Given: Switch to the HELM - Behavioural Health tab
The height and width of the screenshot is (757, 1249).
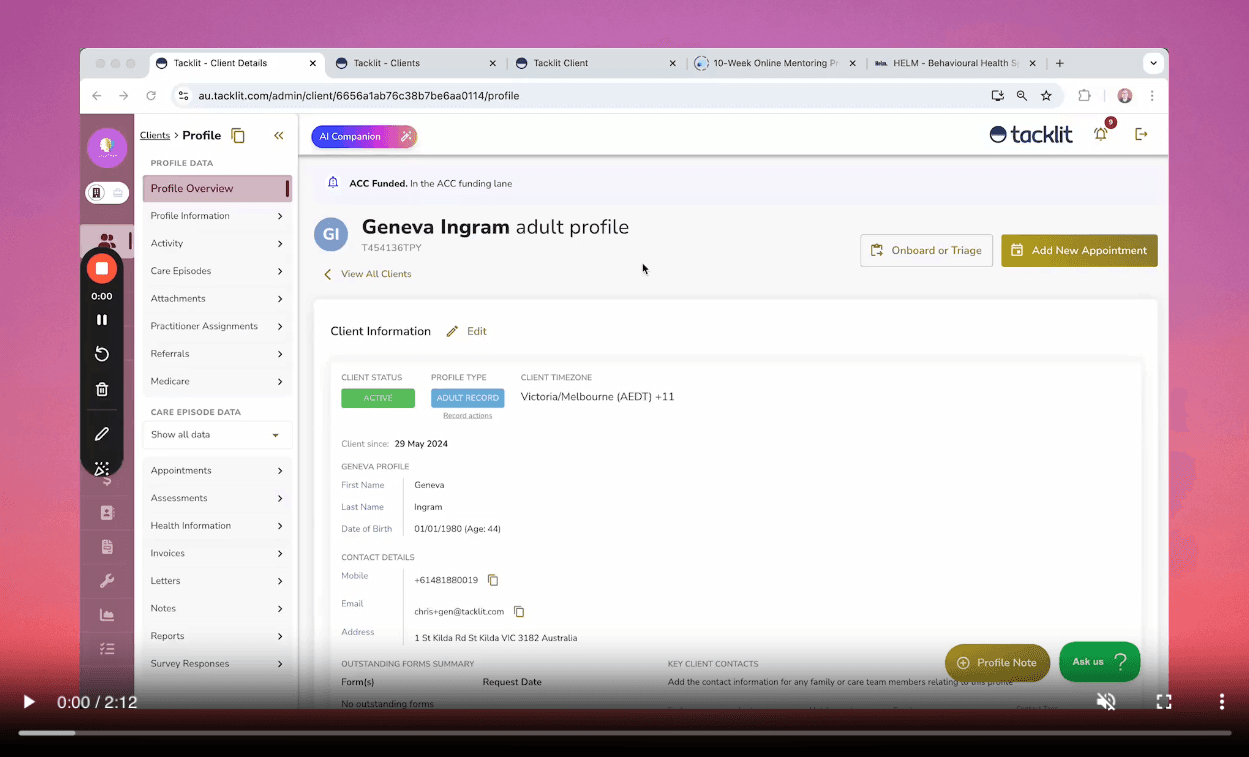Looking at the screenshot, I should [x=954, y=63].
